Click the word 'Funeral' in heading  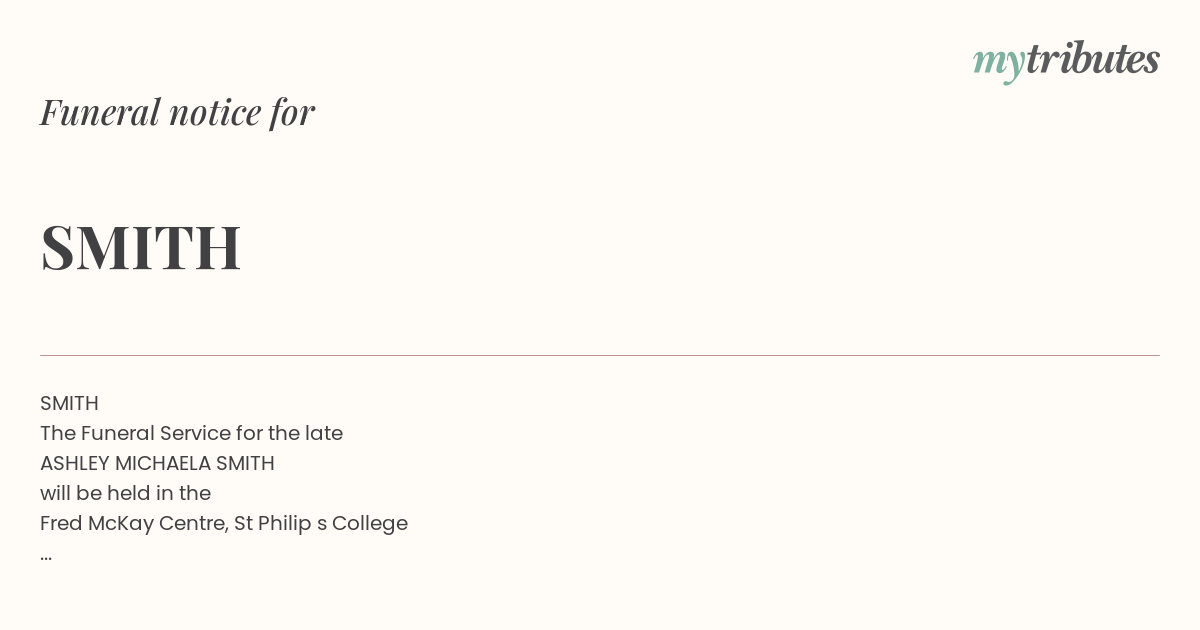100,112
